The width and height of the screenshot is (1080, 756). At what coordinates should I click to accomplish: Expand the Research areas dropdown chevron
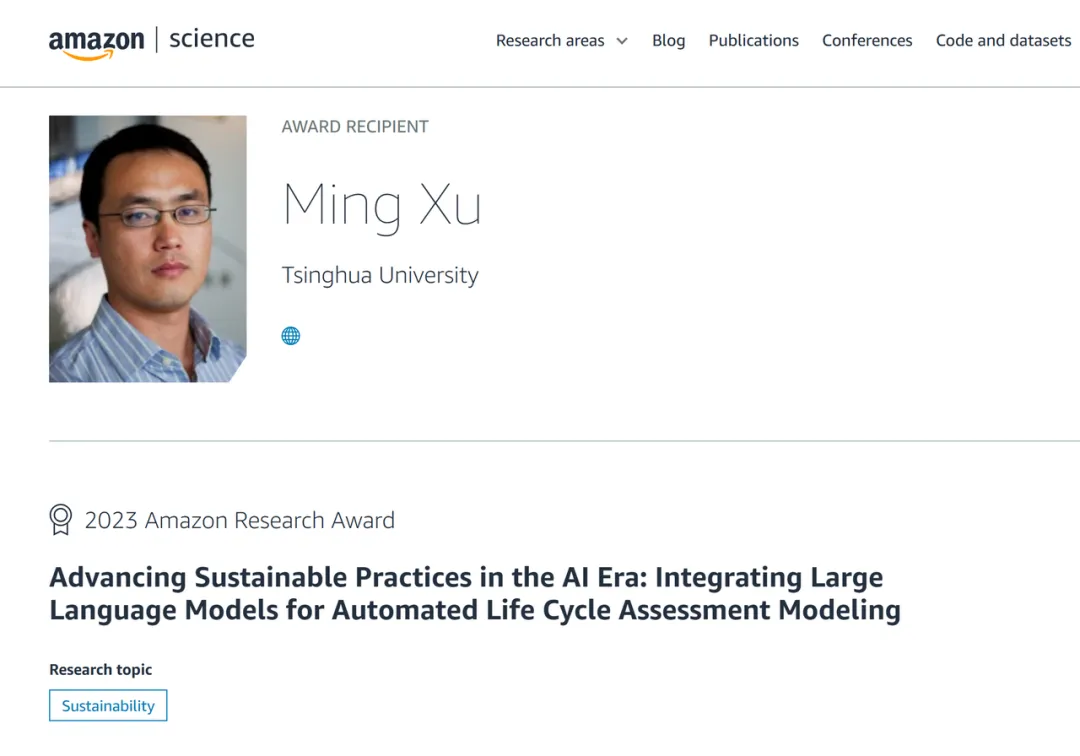click(x=622, y=41)
